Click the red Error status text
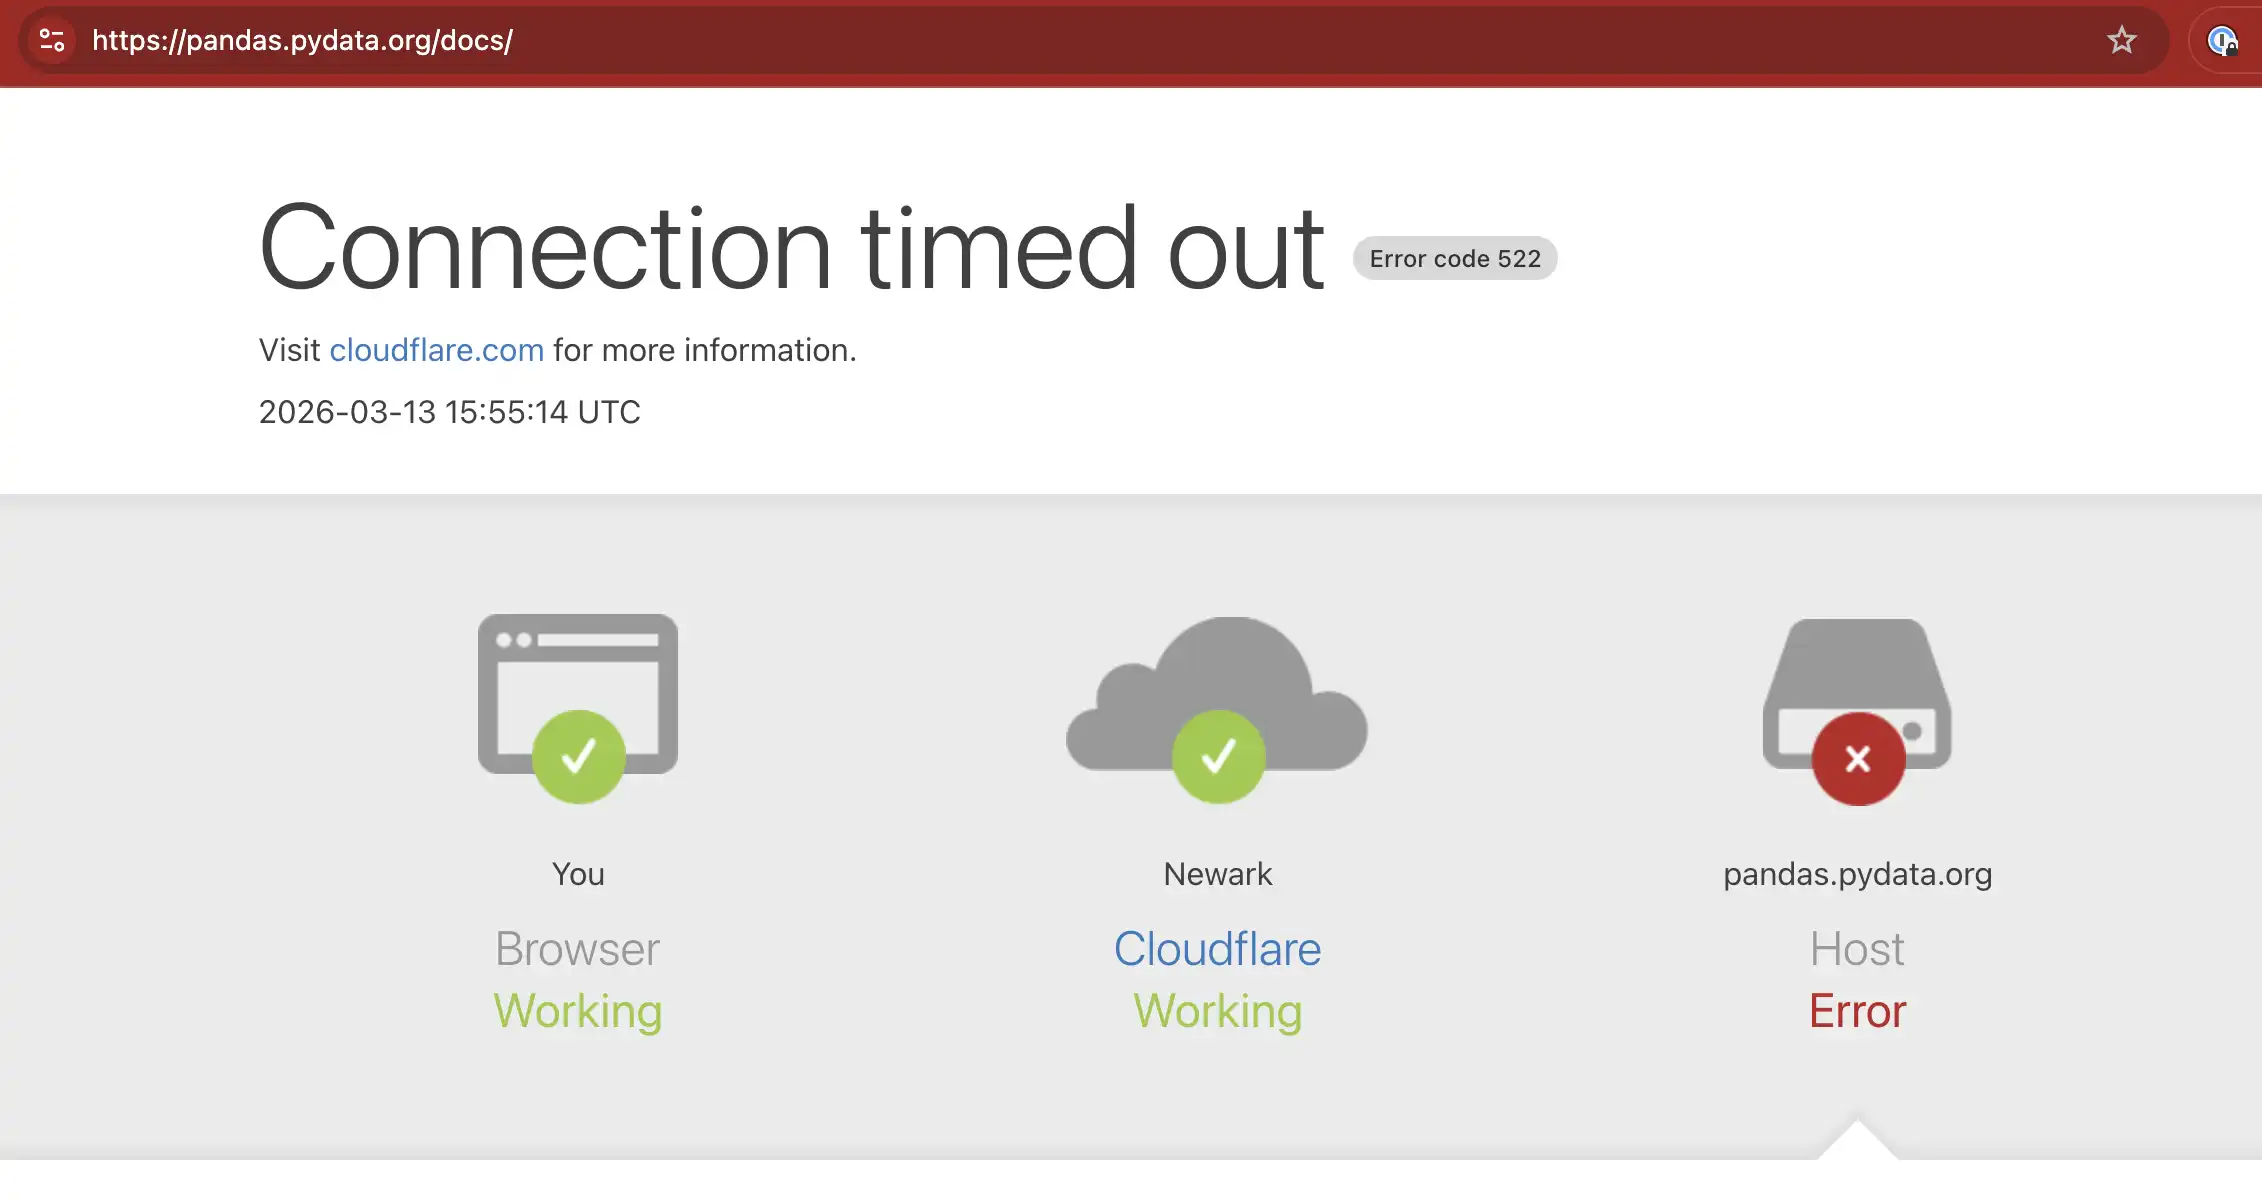 coord(1857,1011)
